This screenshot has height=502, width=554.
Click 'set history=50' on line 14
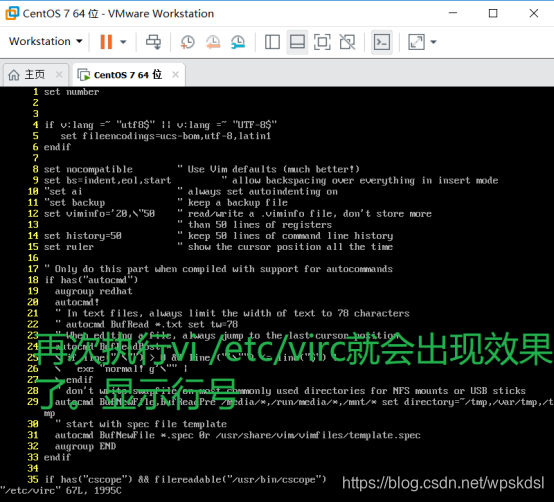(83, 236)
